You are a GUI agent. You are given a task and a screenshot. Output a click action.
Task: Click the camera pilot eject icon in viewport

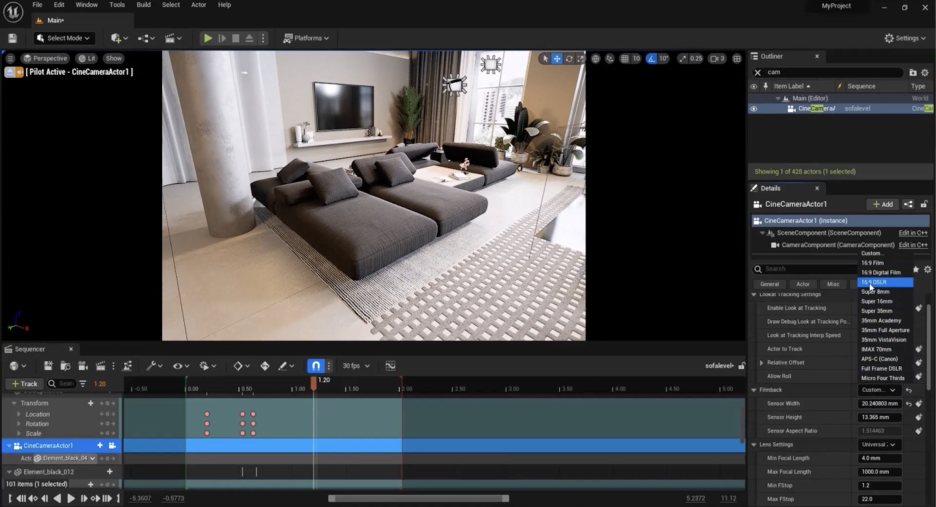pyautogui.click(x=10, y=72)
